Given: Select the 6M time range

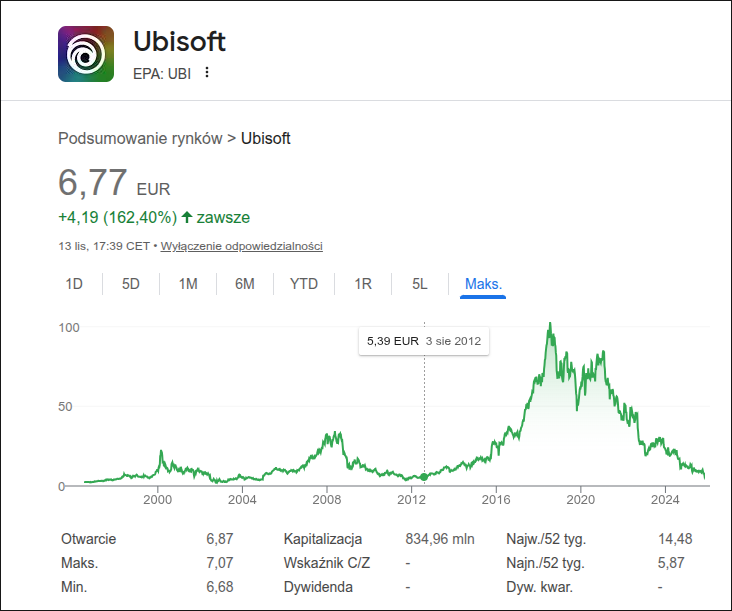Looking at the screenshot, I should tap(245, 284).
